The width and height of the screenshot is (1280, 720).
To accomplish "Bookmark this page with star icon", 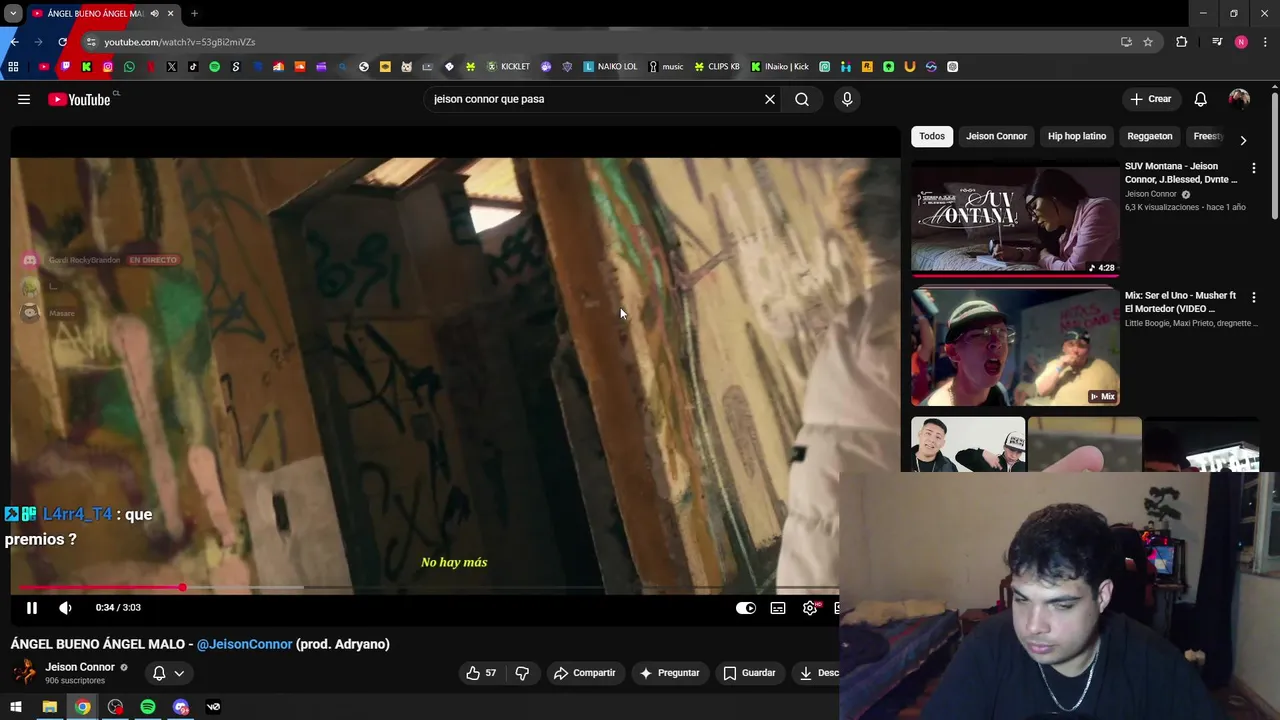I will click(x=1148, y=42).
